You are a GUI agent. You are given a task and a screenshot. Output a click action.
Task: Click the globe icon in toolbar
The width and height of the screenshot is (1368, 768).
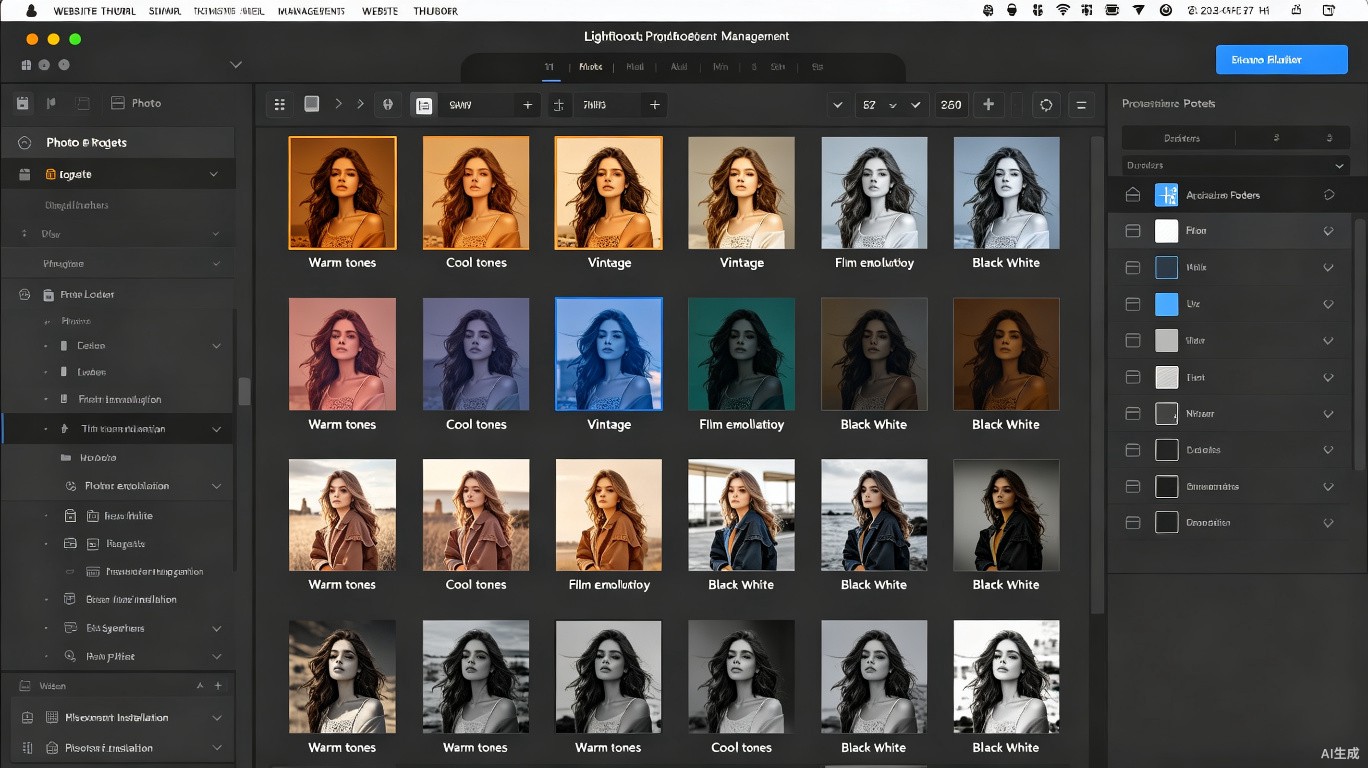388,104
